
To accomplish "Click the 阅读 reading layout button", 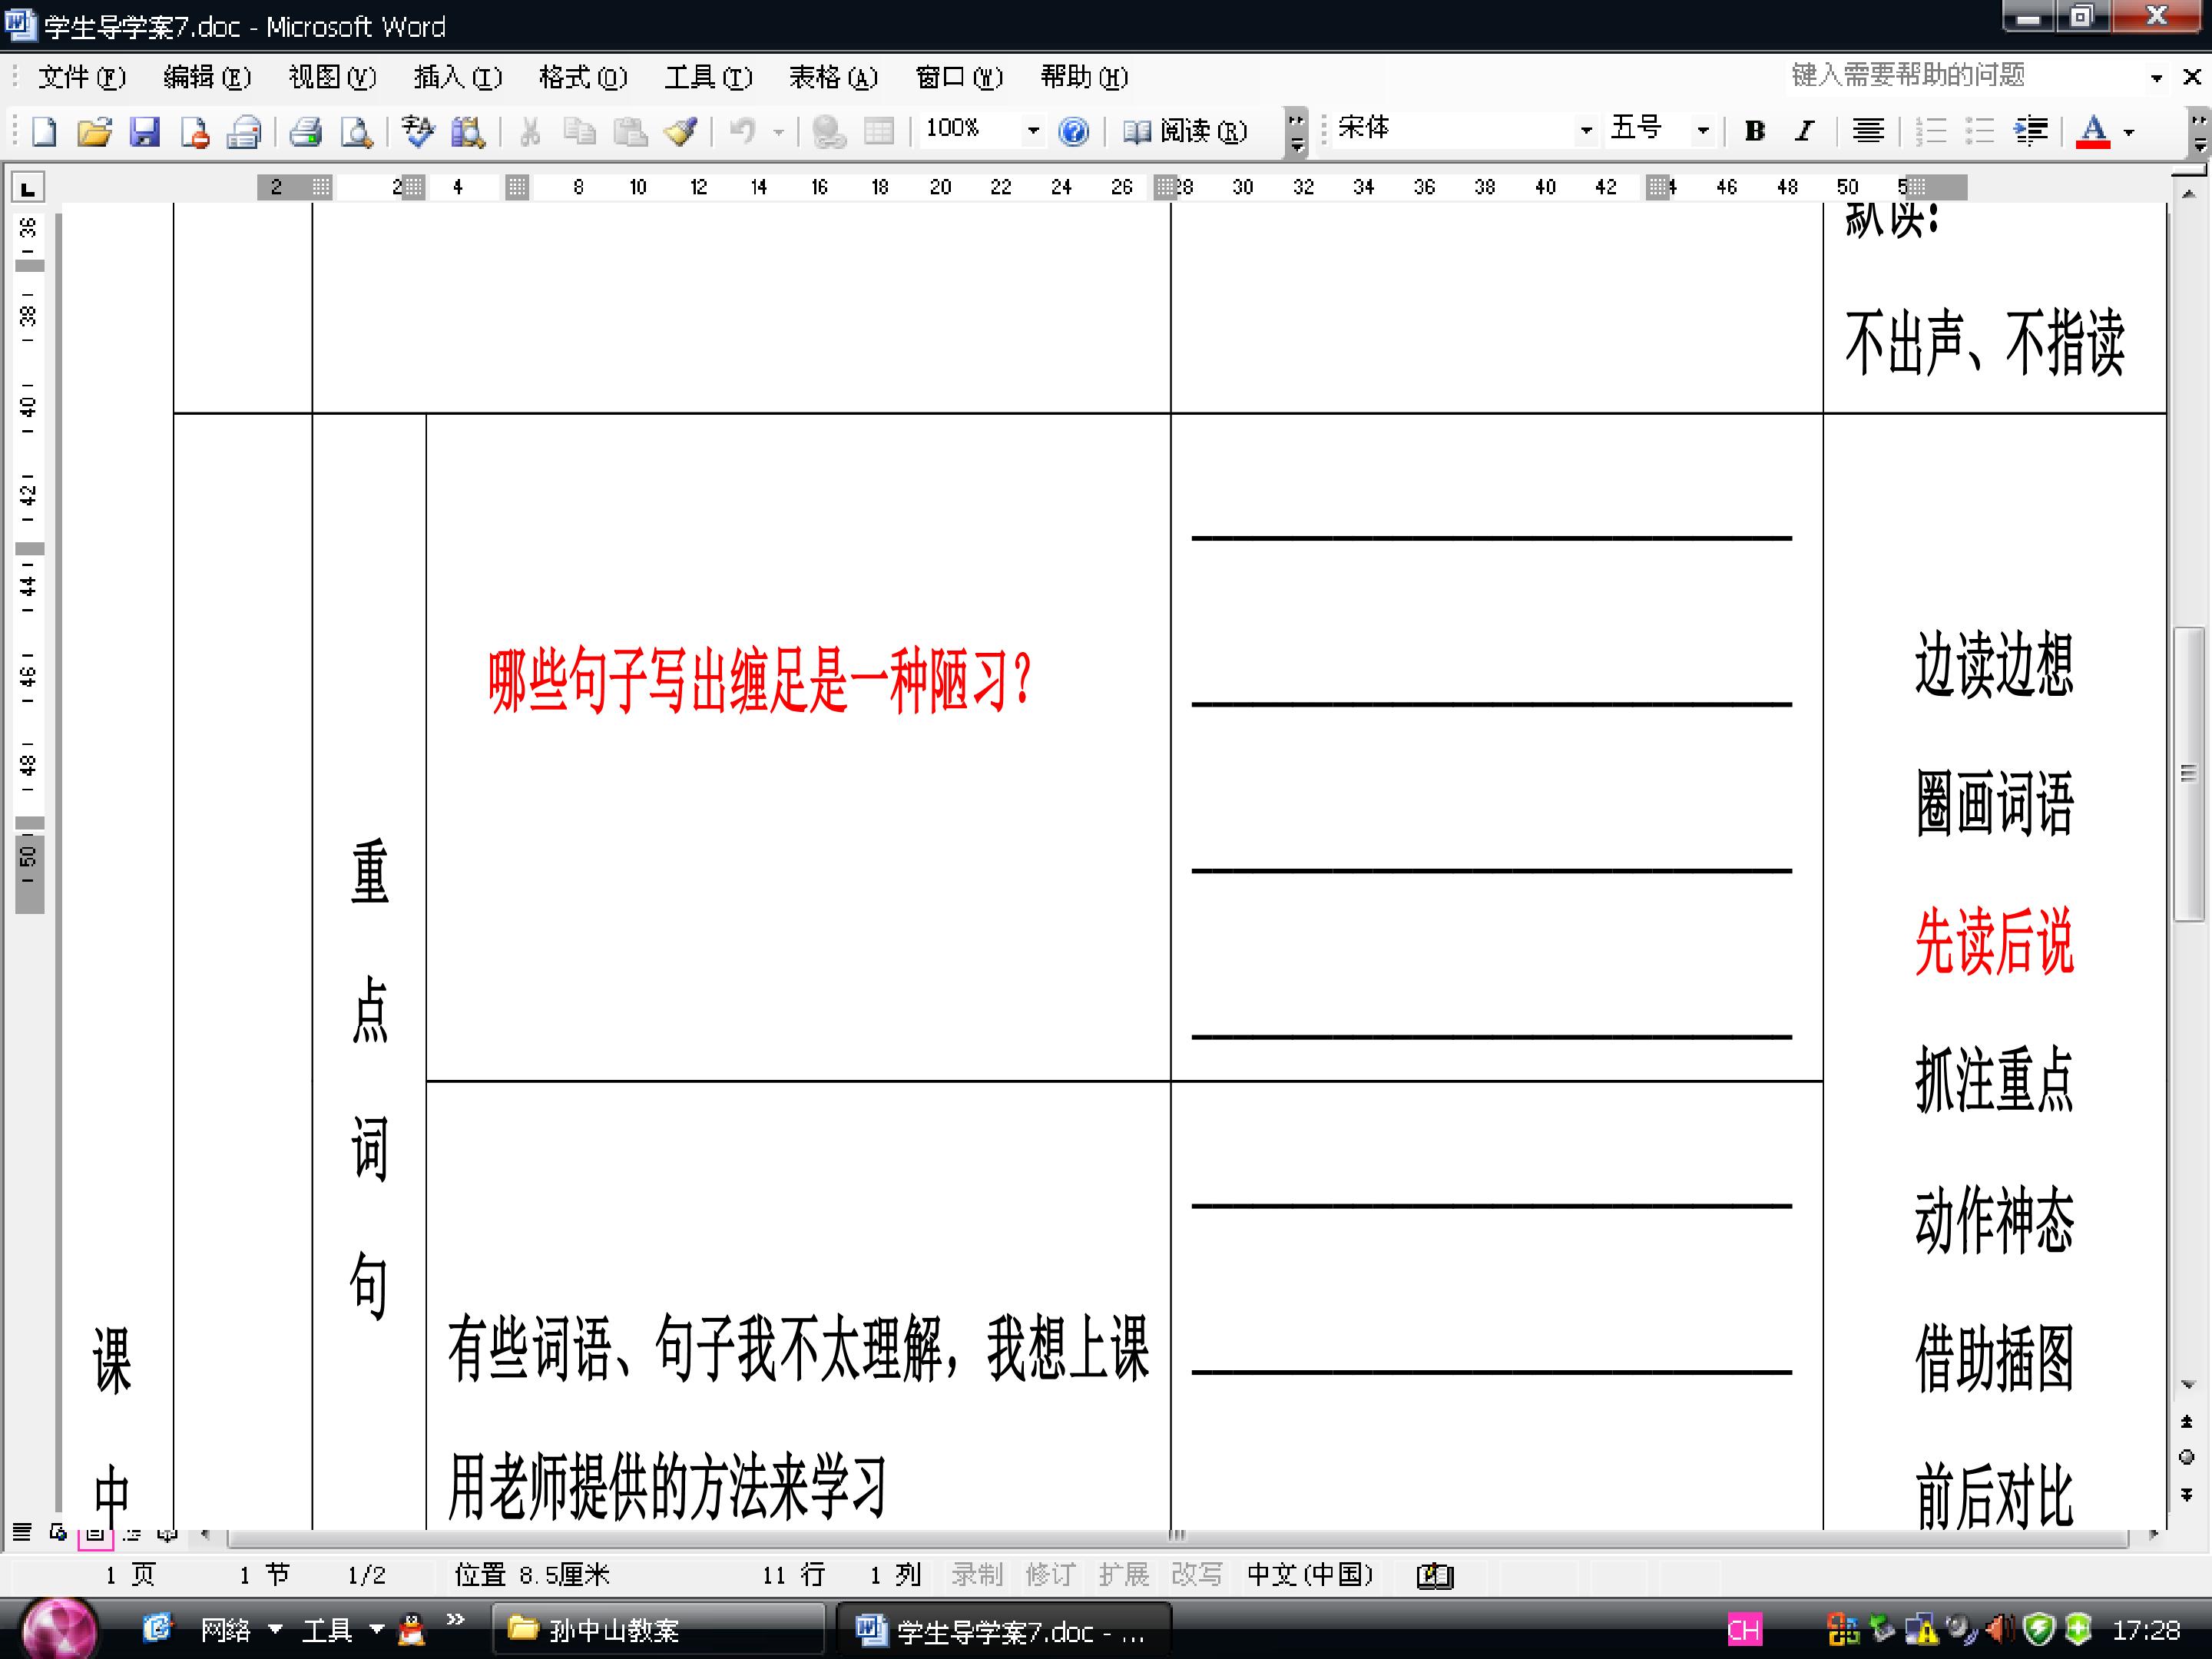I will click(1186, 131).
